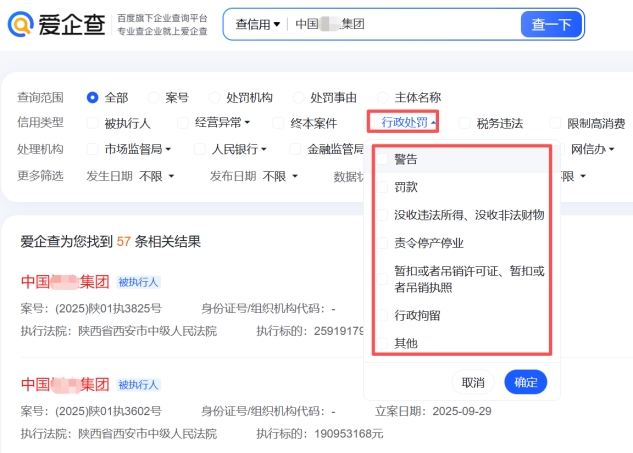Open the 查信用 search type dropdown
The height and width of the screenshot is (453, 633).
tap(257, 24)
